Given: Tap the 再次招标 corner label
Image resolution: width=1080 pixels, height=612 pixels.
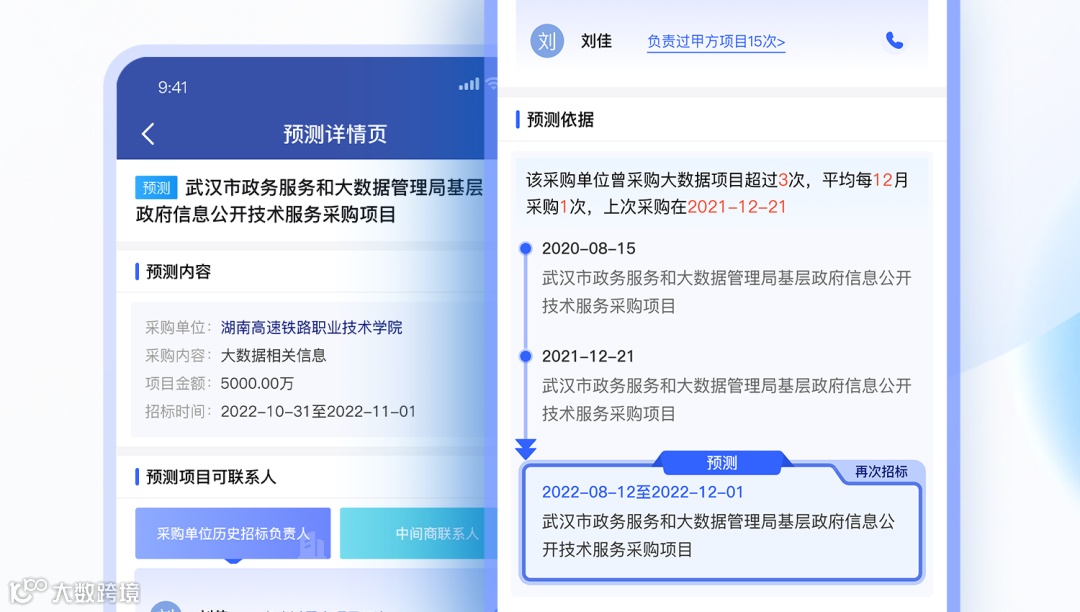Looking at the screenshot, I should pyautogui.click(x=881, y=472).
